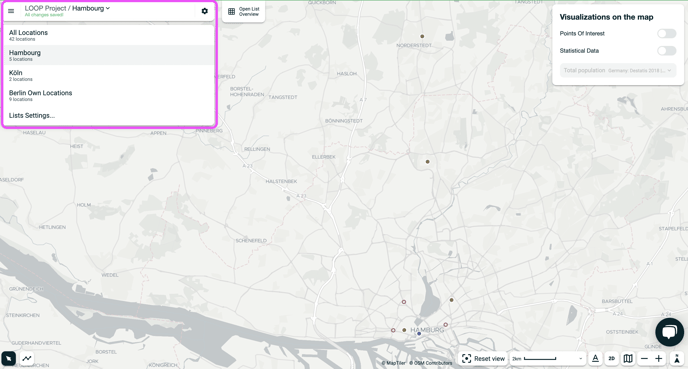Open project settings gear icon
Viewport: 688px width, 369px height.
point(204,11)
